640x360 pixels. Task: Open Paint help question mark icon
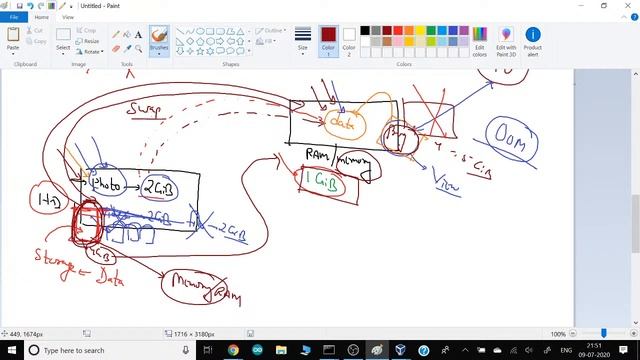click(x=635, y=17)
